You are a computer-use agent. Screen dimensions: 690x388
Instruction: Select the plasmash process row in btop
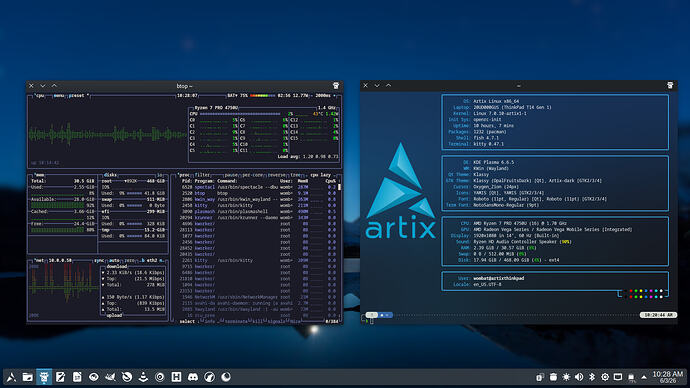tap(257, 211)
